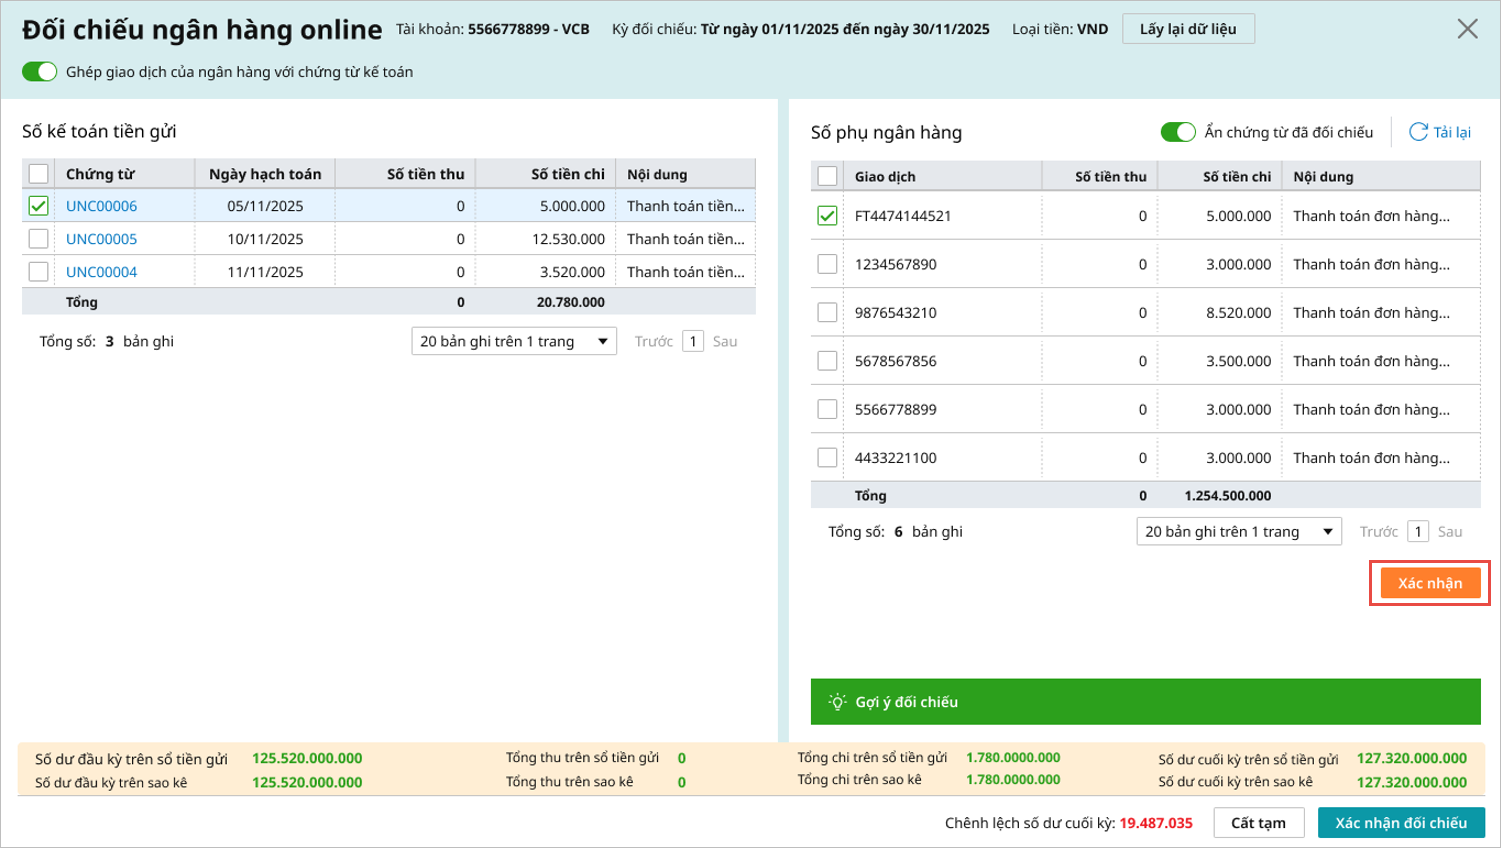This screenshot has width=1501, height=848.
Task: Click the page number field in bank statement pager
Action: (x=1417, y=532)
